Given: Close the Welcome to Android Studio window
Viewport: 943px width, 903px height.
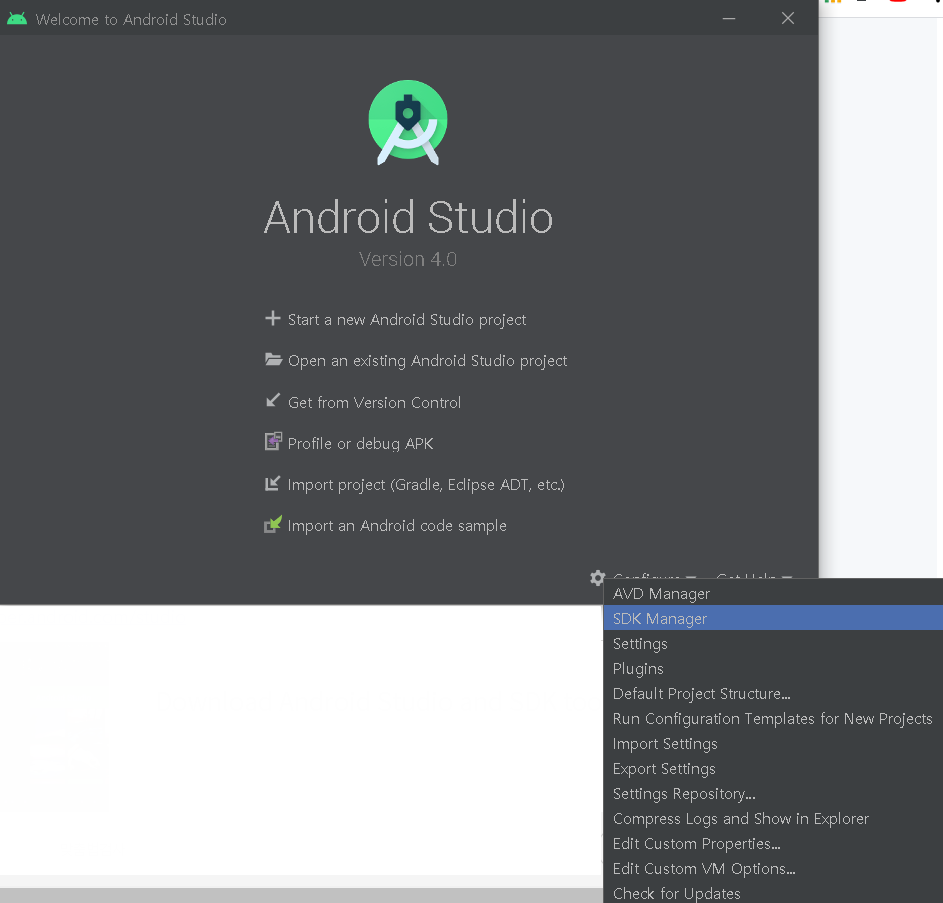Looking at the screenshot, I should [788, 19].
